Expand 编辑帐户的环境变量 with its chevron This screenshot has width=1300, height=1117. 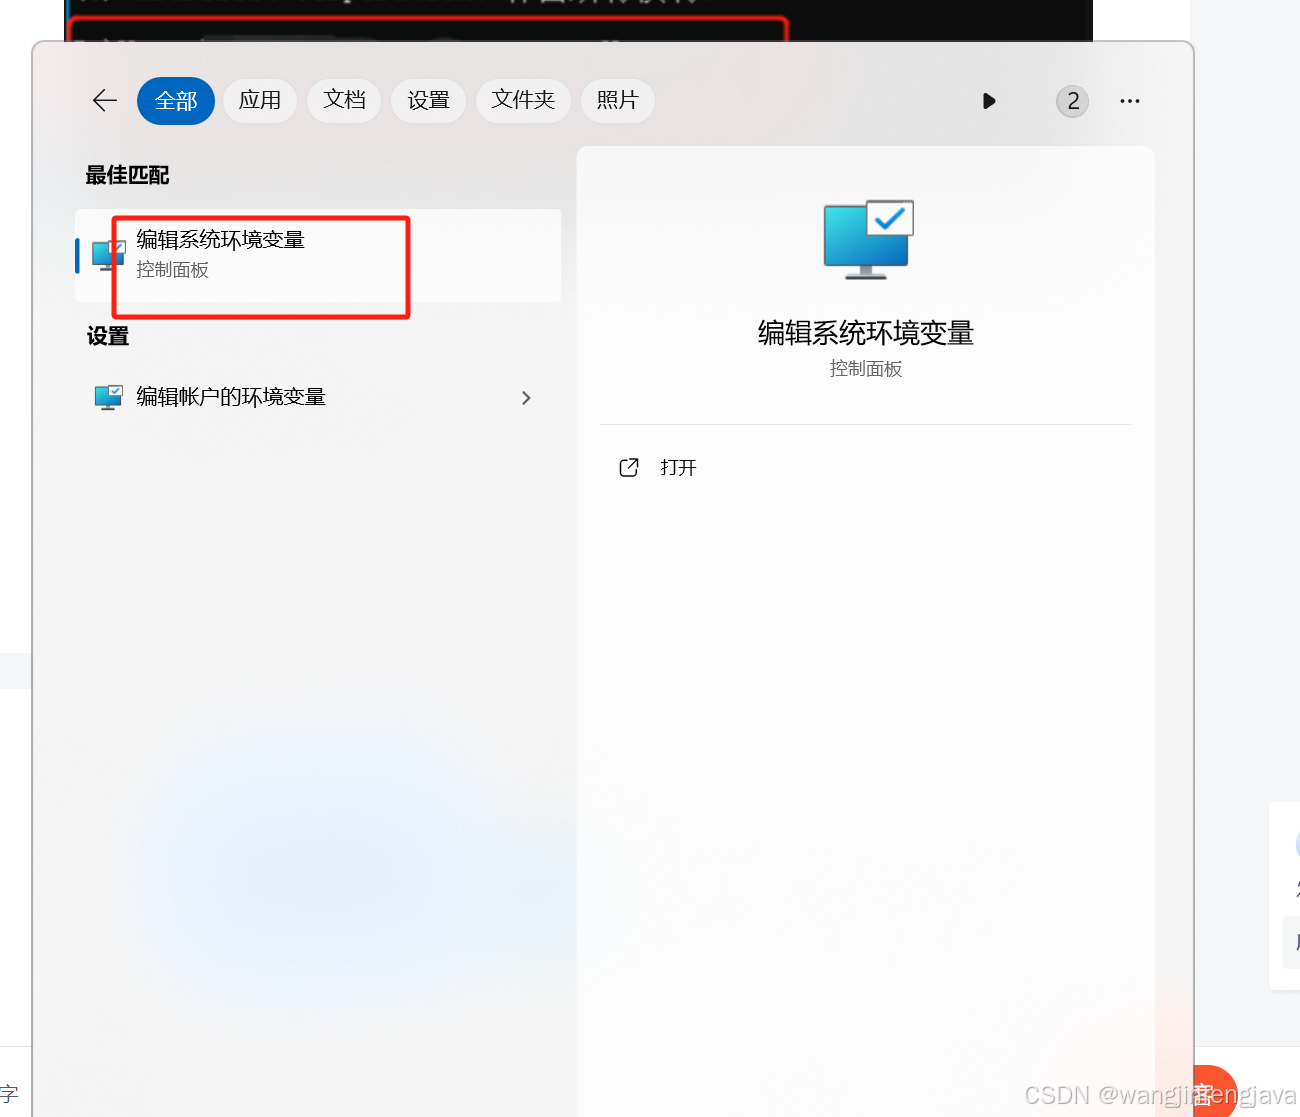[527, 398]
